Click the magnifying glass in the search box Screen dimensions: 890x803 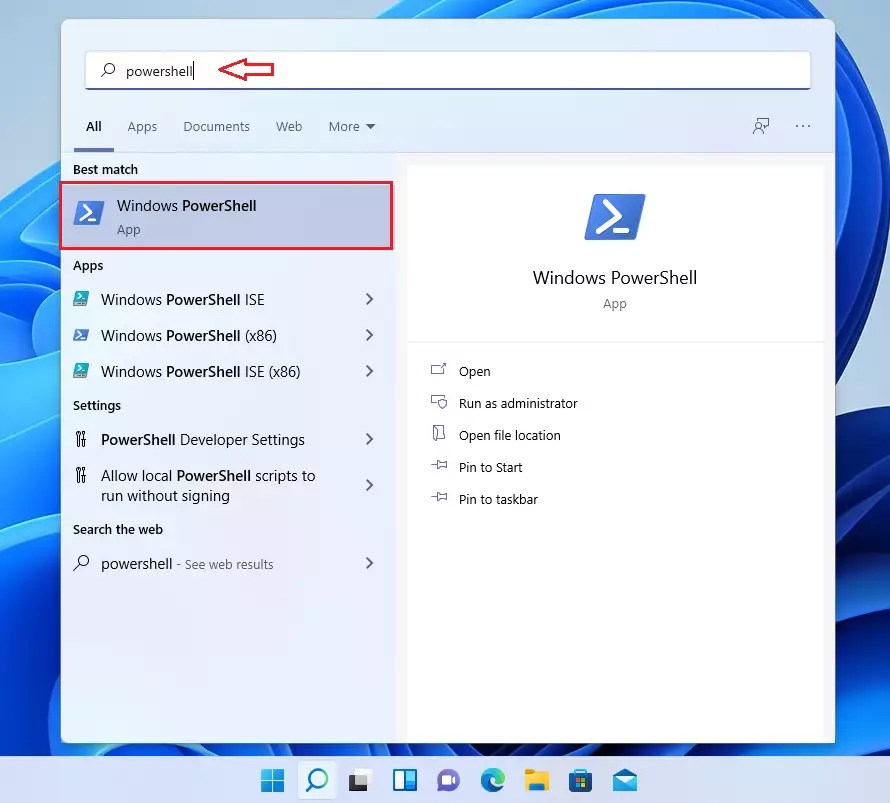click(x=106, y=70)
